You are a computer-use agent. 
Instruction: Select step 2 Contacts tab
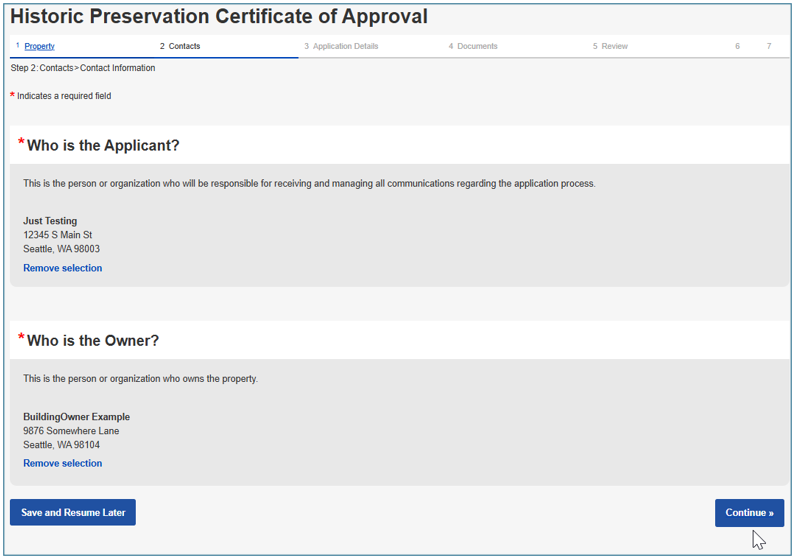click(183, 46)
